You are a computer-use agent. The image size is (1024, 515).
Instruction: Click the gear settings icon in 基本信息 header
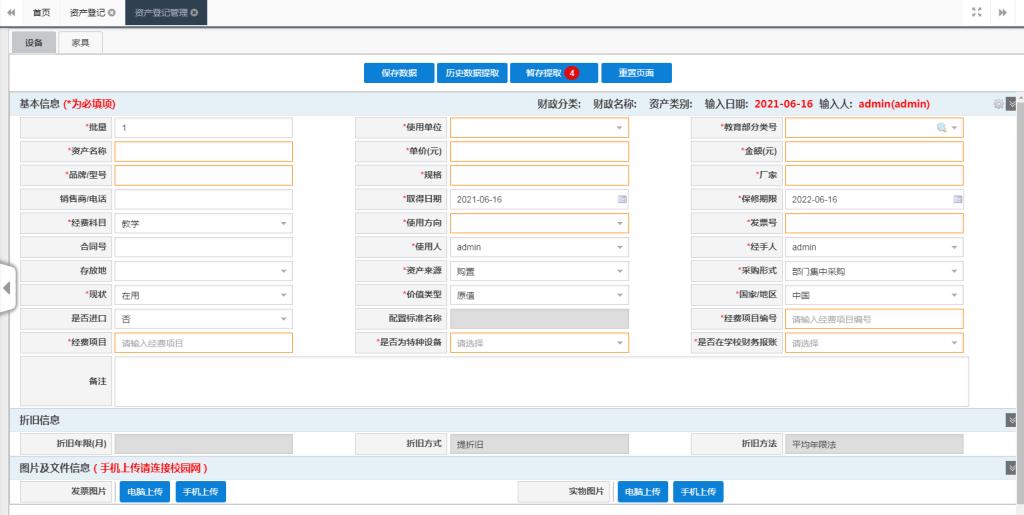(x=998, y=104)
